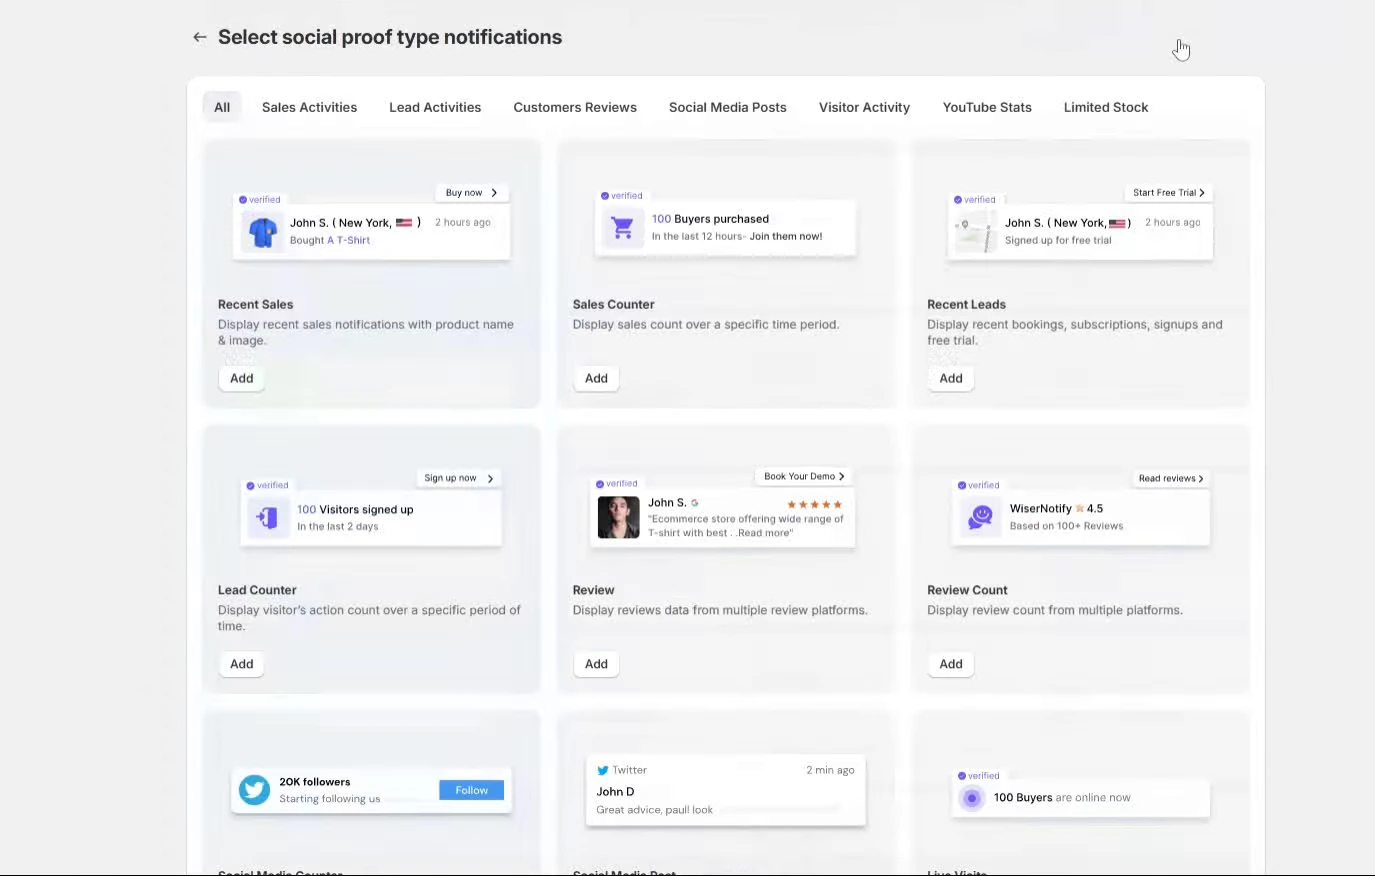The width and height of the screenshot is (1375, 876).
Task: Click the Twitter bird icon beside 20K followers
Action: (x=254, y=790)
